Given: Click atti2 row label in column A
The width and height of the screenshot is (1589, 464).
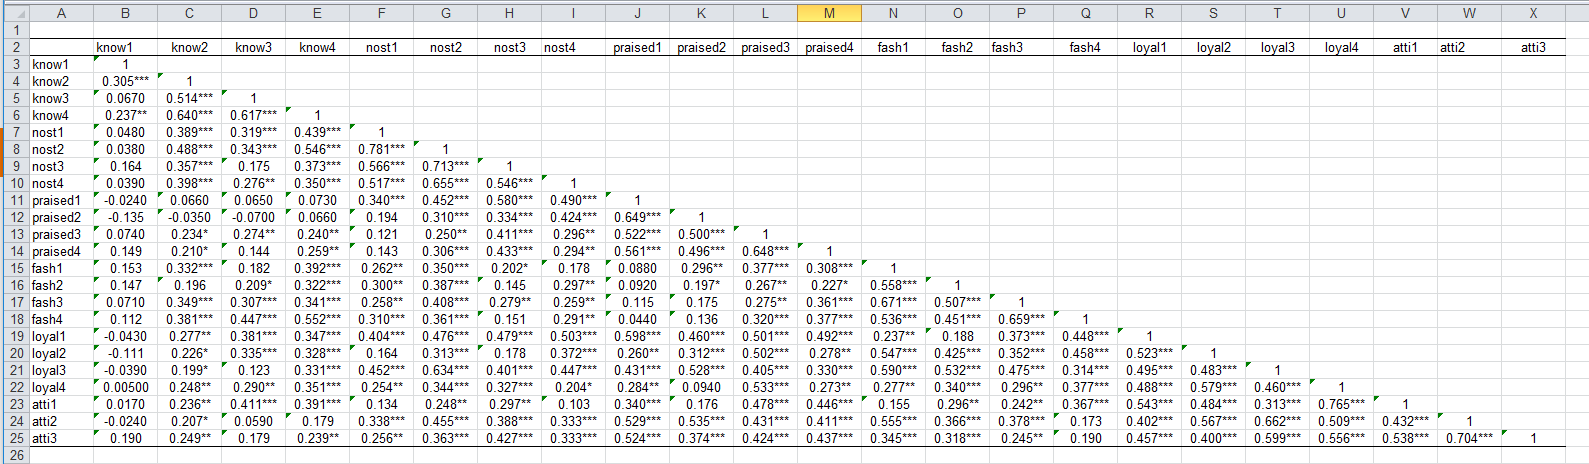Looking at the screenshot, I should pos(44,421).
